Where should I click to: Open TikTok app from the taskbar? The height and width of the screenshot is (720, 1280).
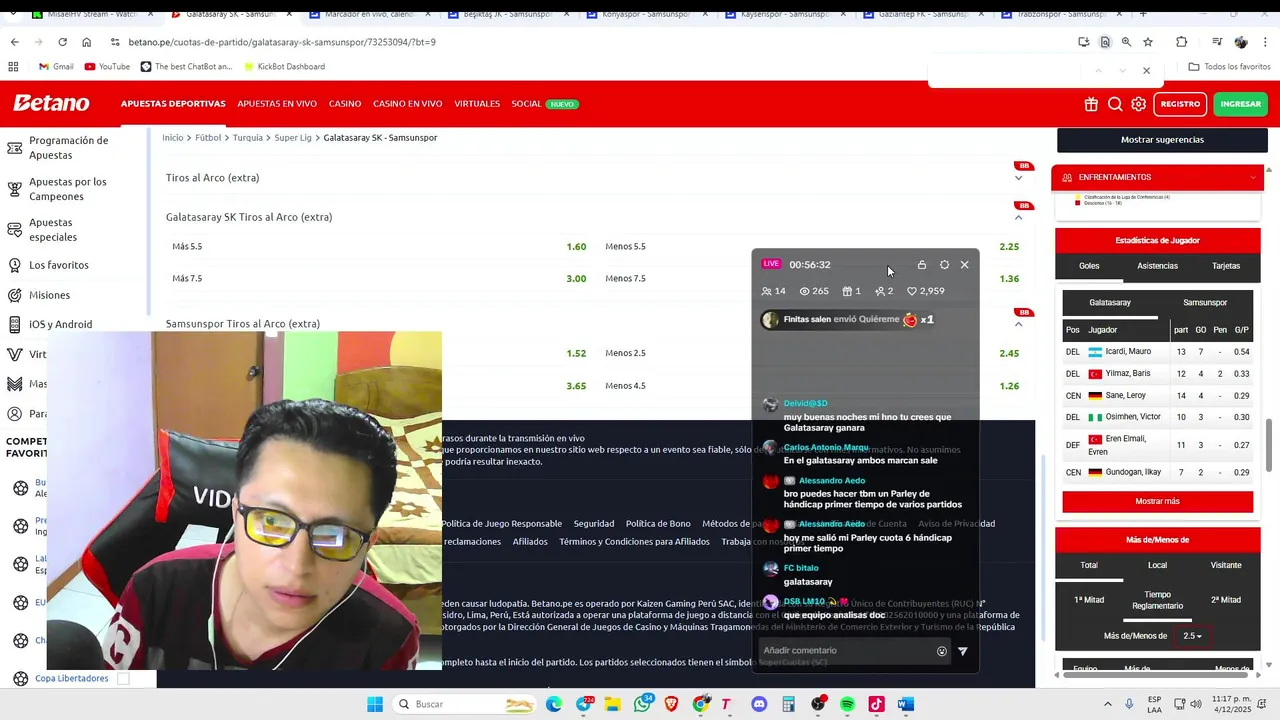[876, 704]
